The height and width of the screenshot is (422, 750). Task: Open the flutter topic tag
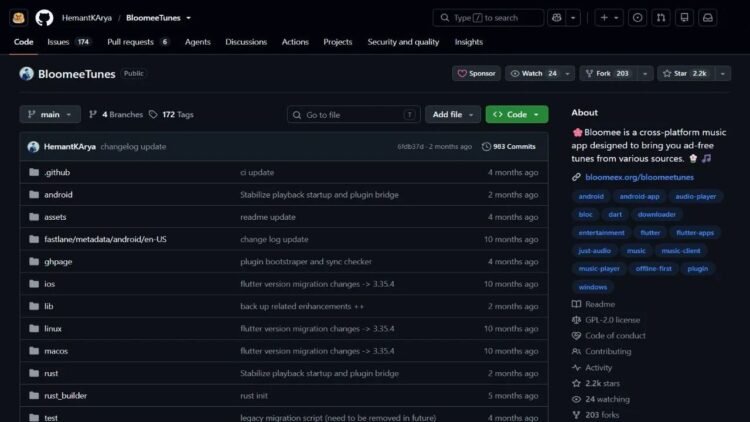pyautogui.click(x=650, y=233)
